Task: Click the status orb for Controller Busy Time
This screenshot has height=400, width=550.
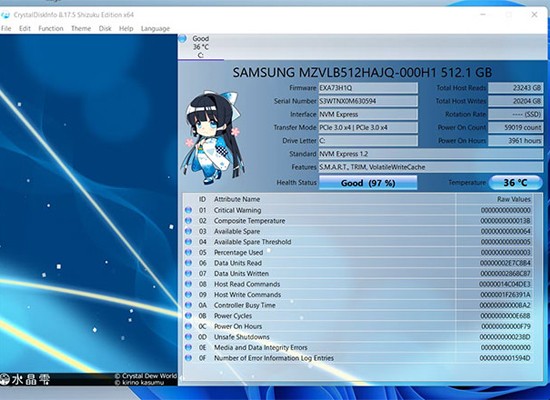Action: 189,305
